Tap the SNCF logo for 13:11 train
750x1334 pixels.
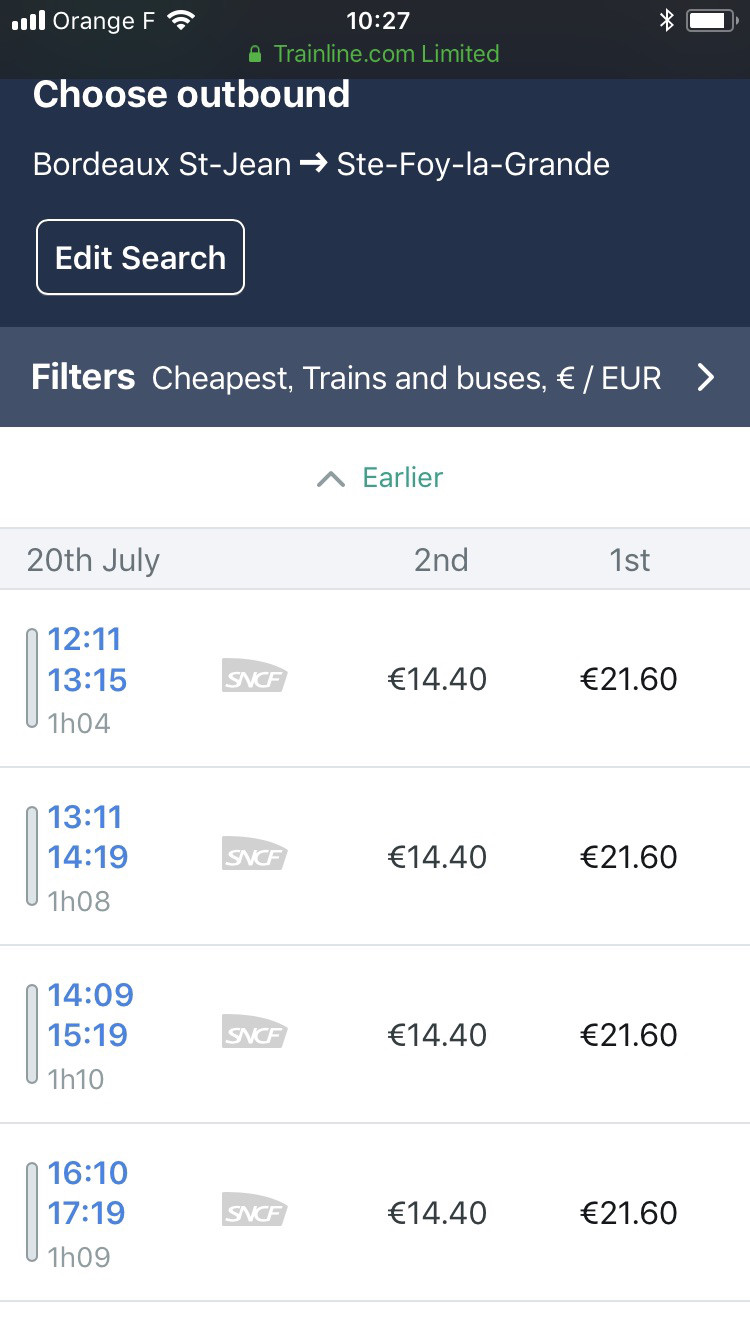pos(254,857)
